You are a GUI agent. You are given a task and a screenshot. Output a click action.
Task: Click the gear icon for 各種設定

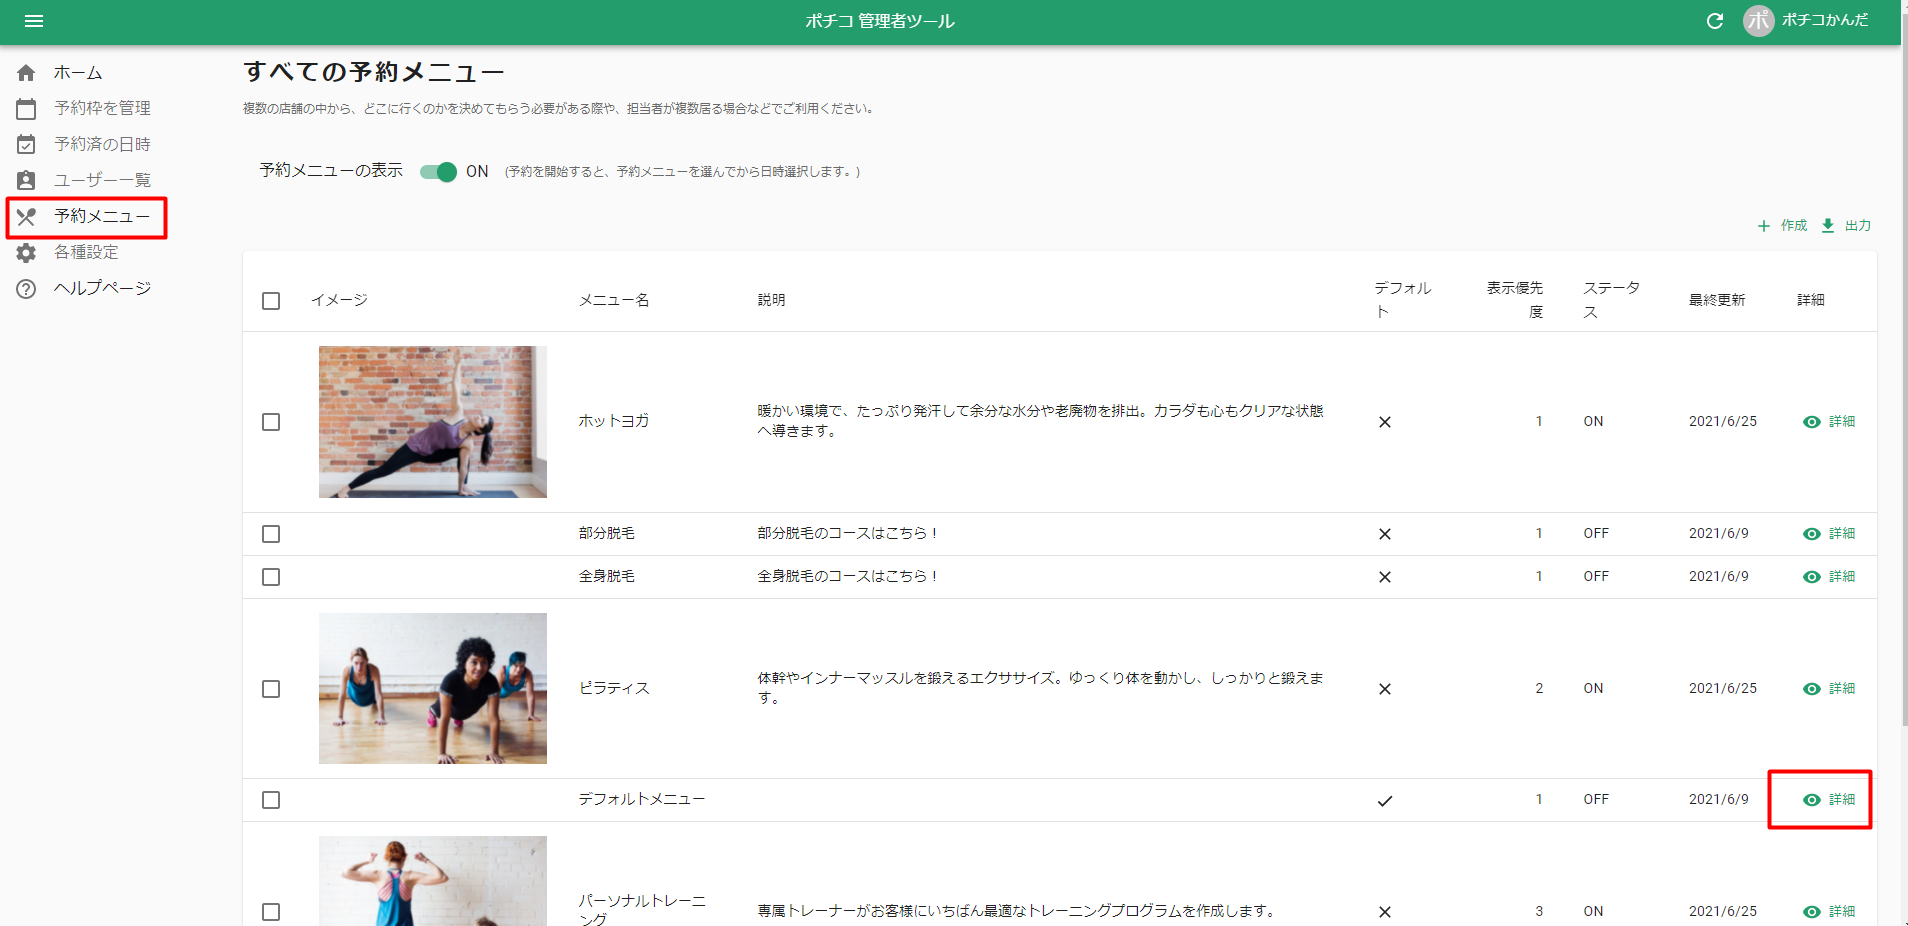tap(26, 253)
